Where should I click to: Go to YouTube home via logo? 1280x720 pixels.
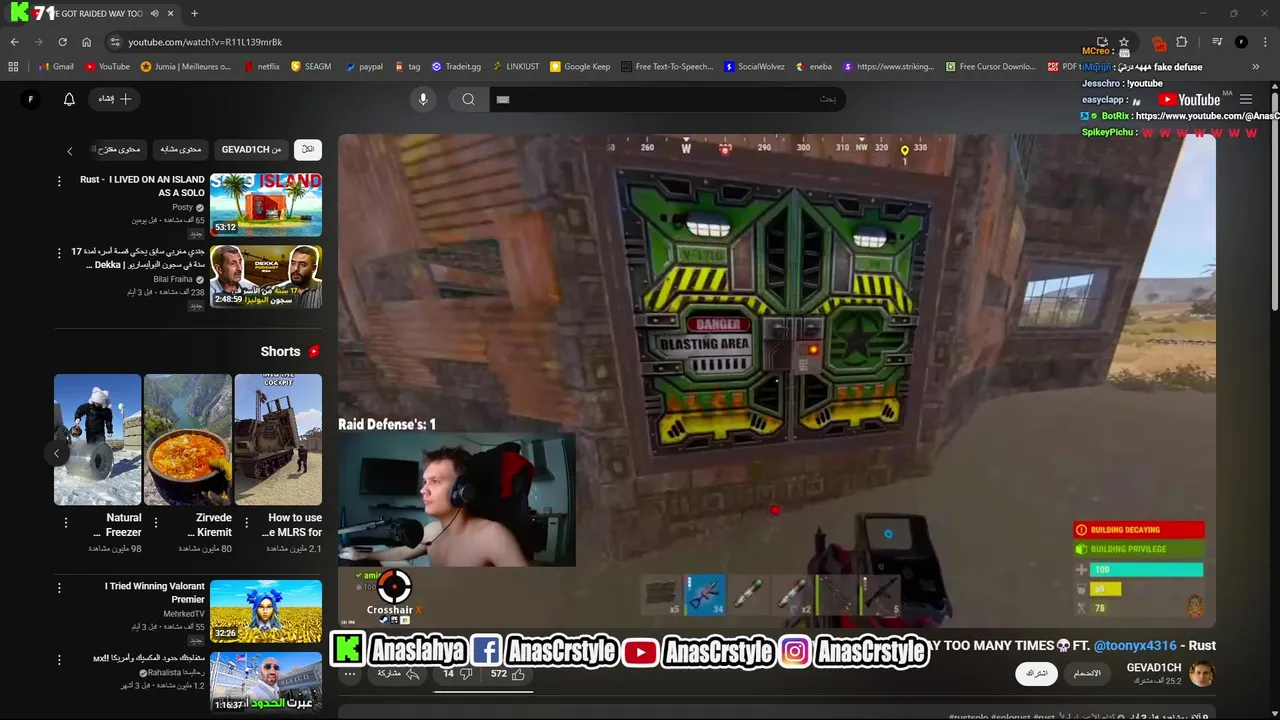tap(1189, 99)
